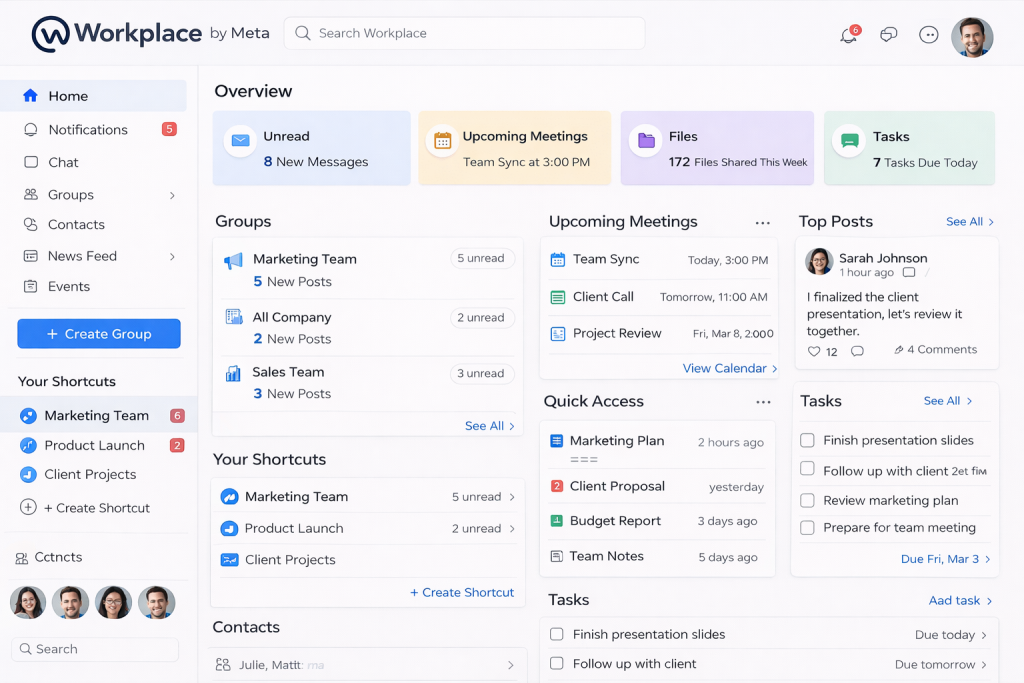The image size is (1024, 683).
Task: Select Contacts in the left navigation
Action: (x=75, y=225)
